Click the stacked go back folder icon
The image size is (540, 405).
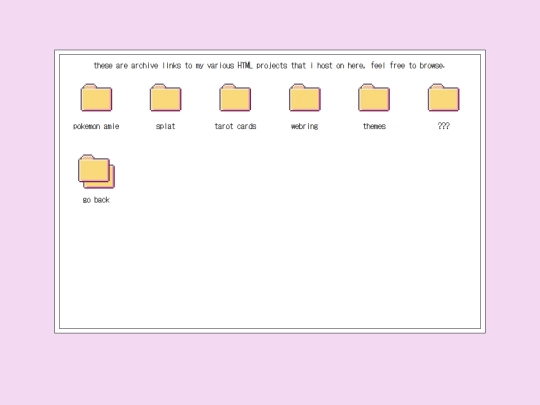(x=96, y=172)
